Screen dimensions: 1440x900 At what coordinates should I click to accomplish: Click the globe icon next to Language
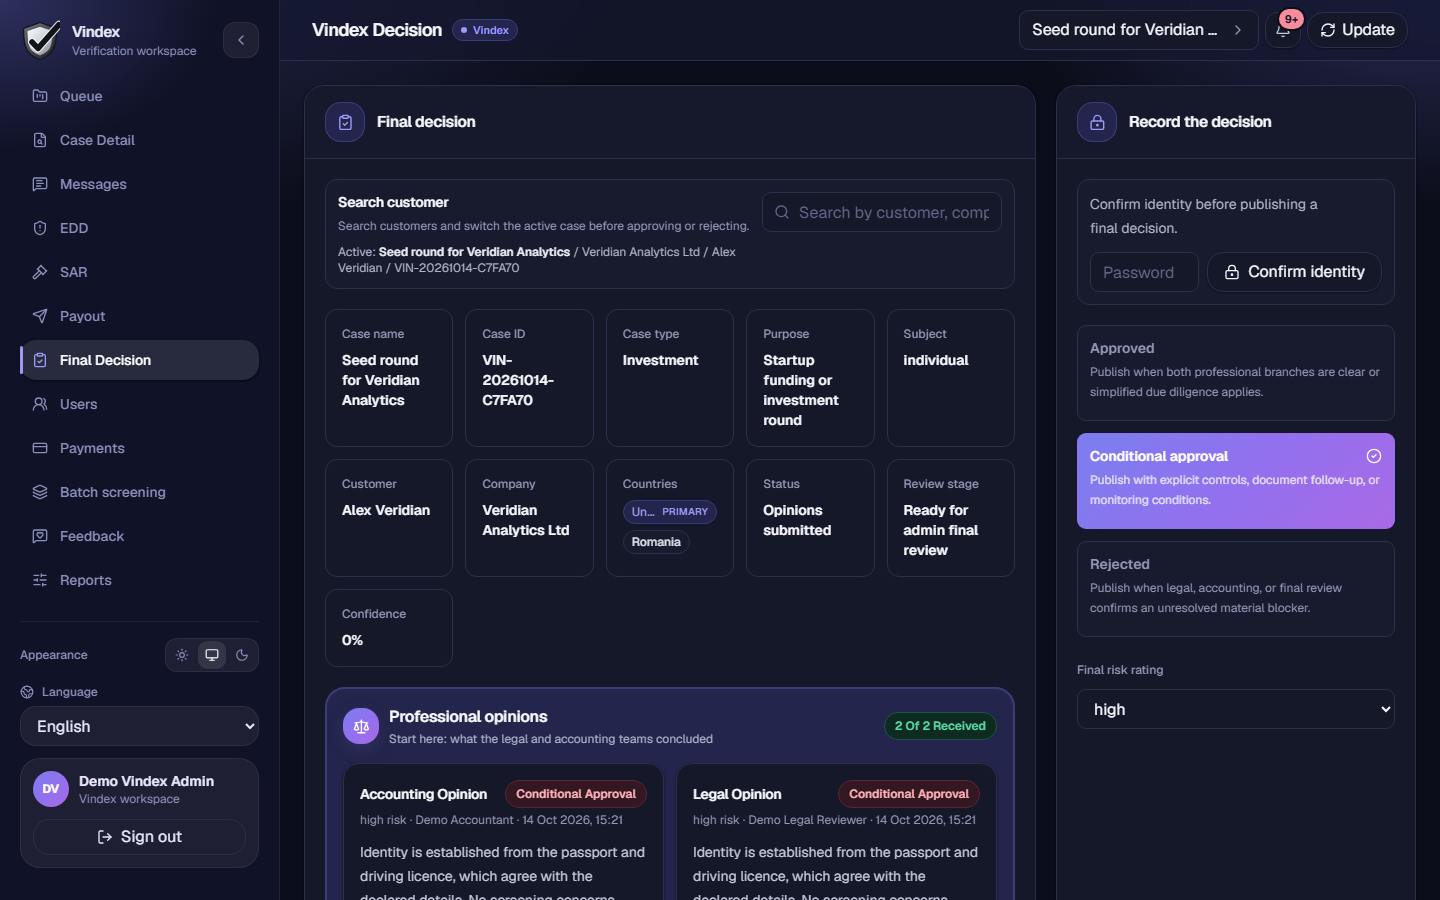(x=27, y=692)
